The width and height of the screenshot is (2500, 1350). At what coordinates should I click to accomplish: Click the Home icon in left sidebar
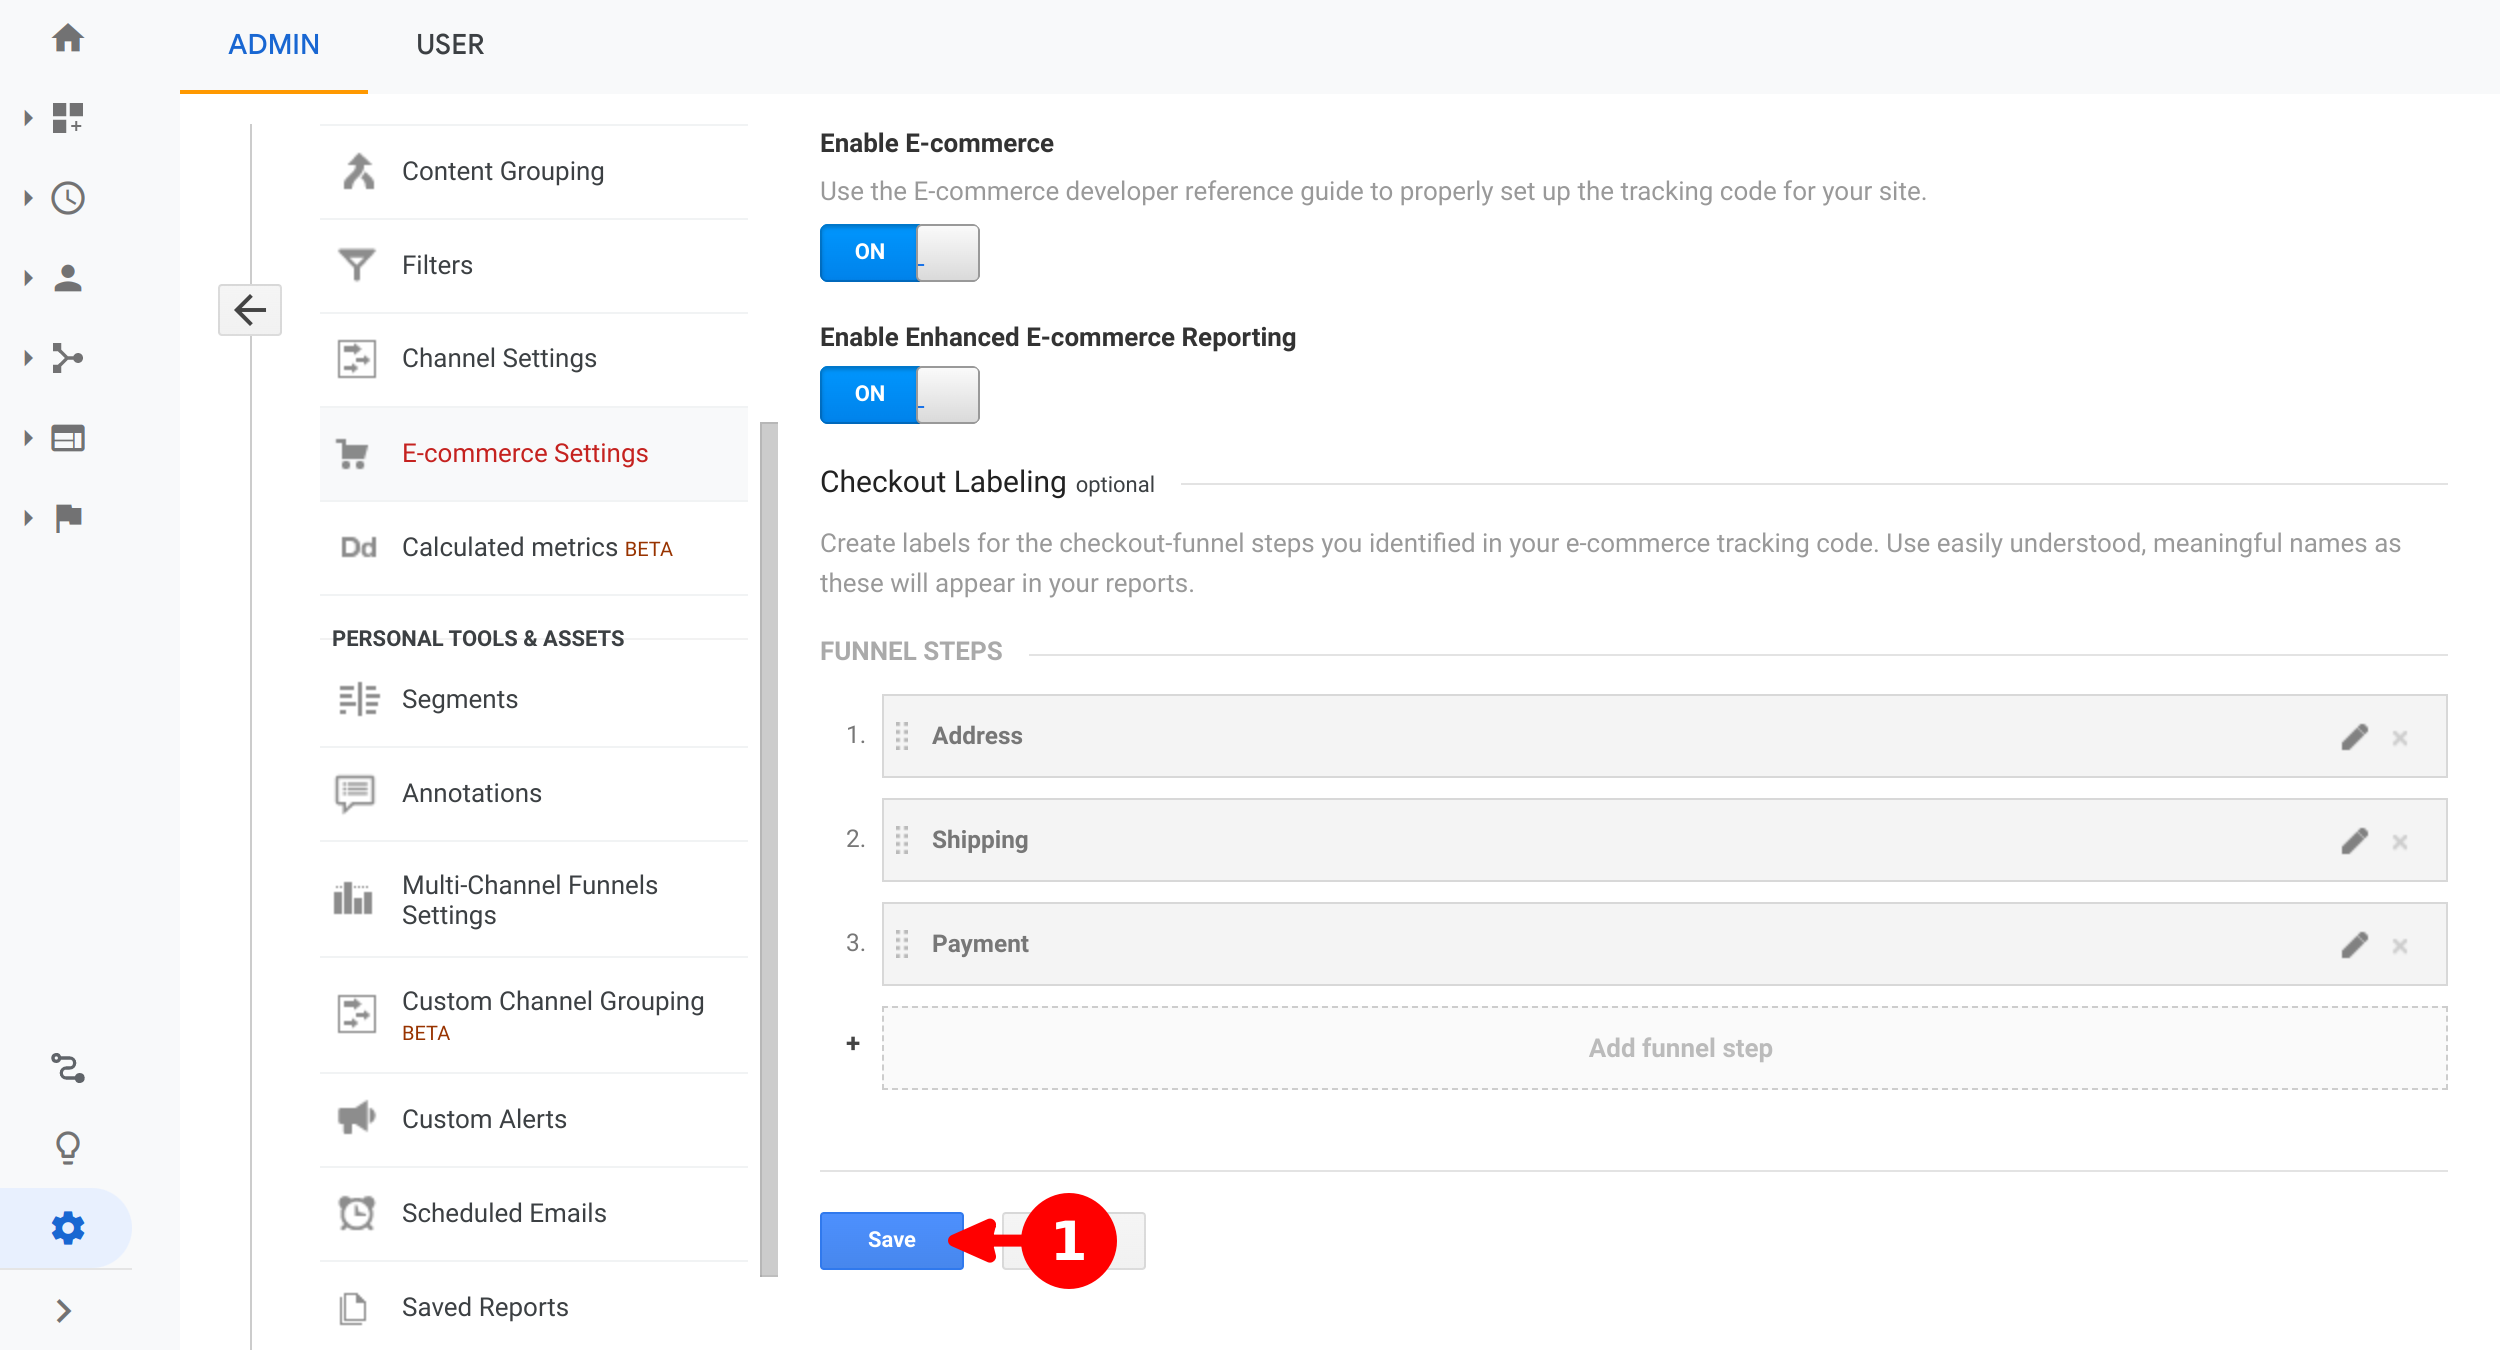pyautogui.click(x=68, y=39)
